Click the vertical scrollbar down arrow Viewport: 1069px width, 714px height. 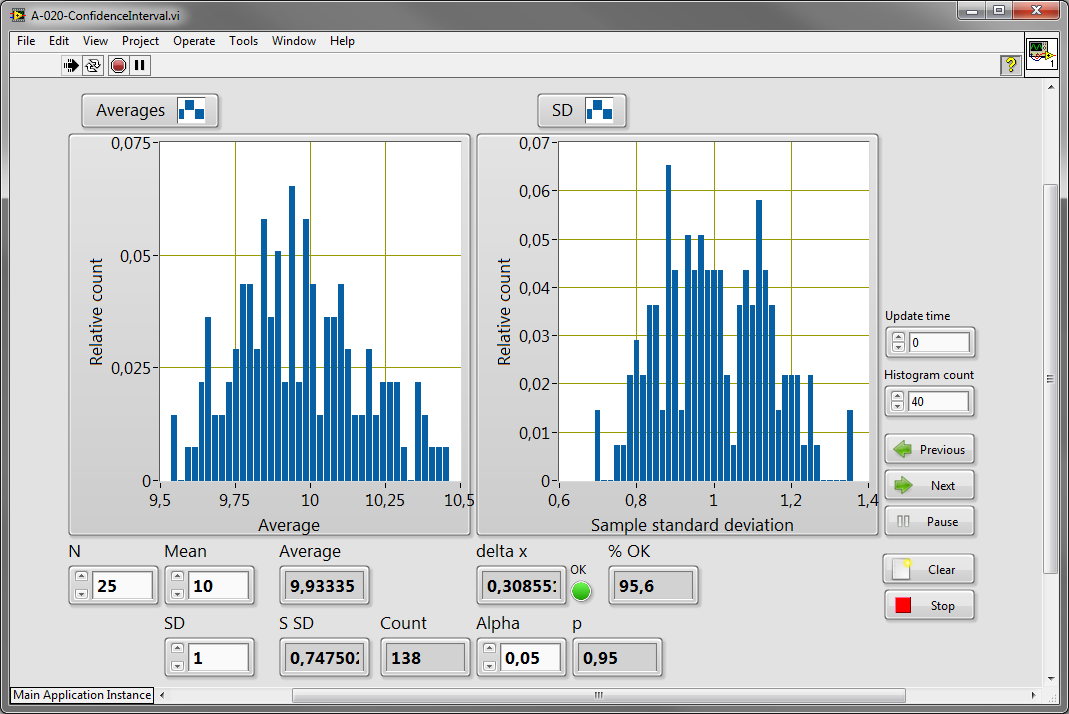pos(1050,679)
